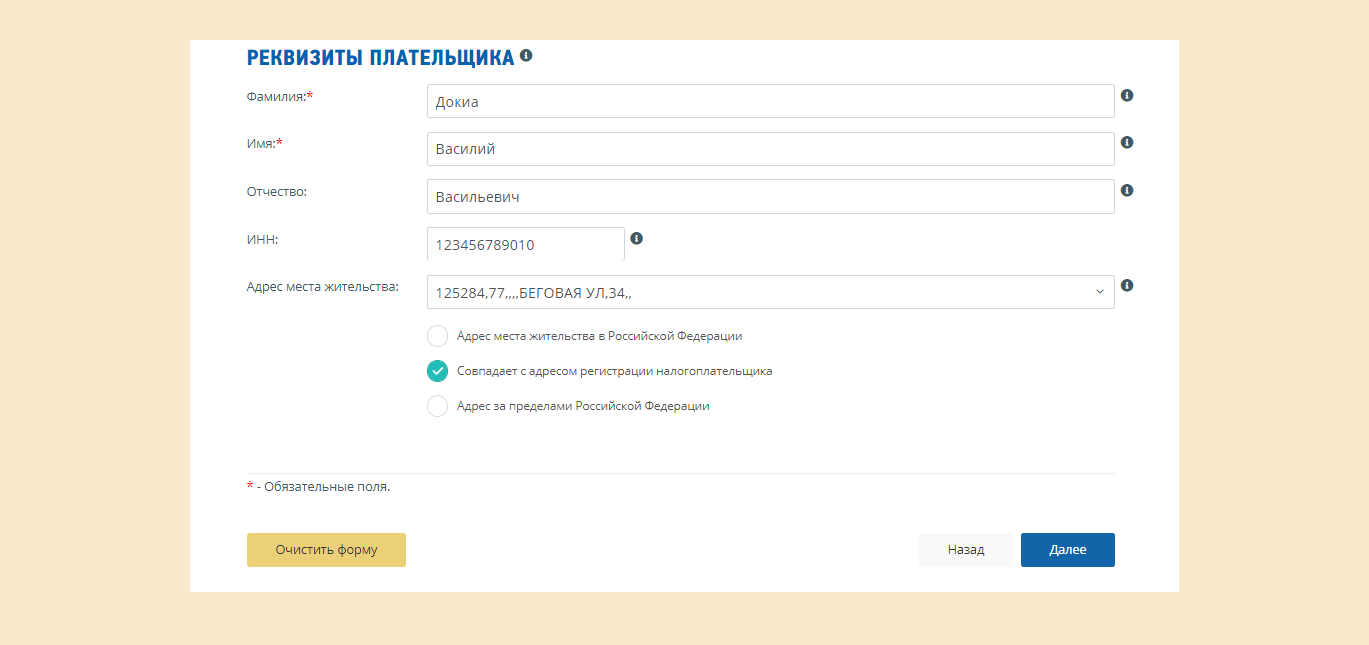
Task: Select 'Адрес места жительства в Российской Федерации' option
Action: point(437,336)
